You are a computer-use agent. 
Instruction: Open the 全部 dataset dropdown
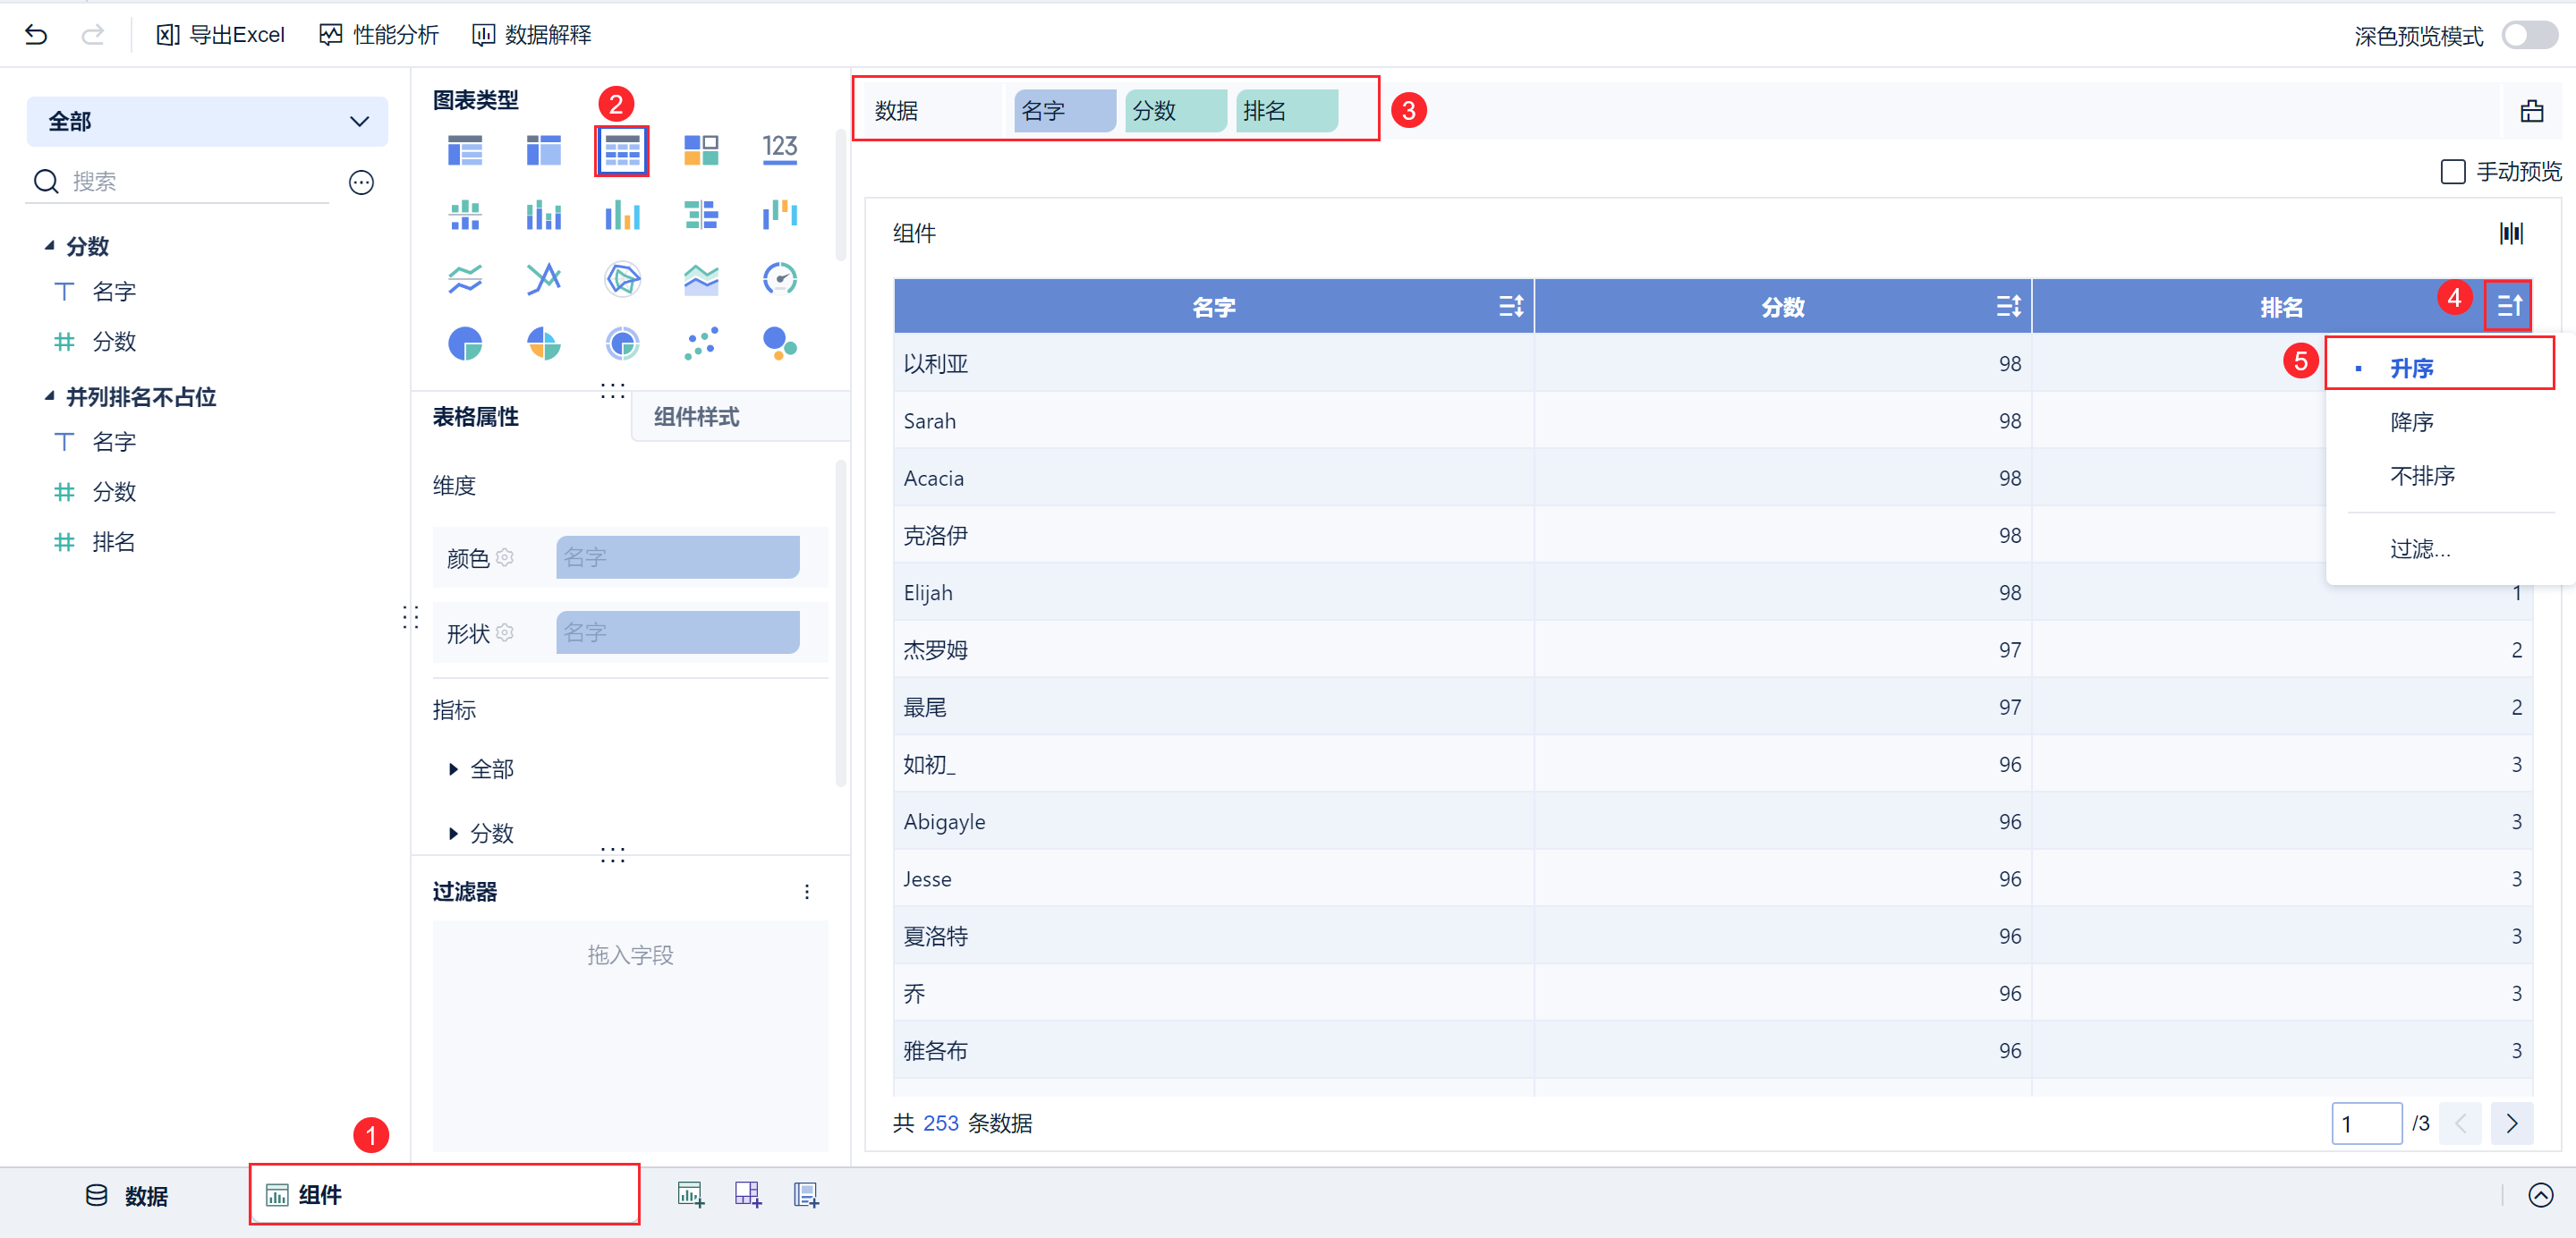pos(207,122)
